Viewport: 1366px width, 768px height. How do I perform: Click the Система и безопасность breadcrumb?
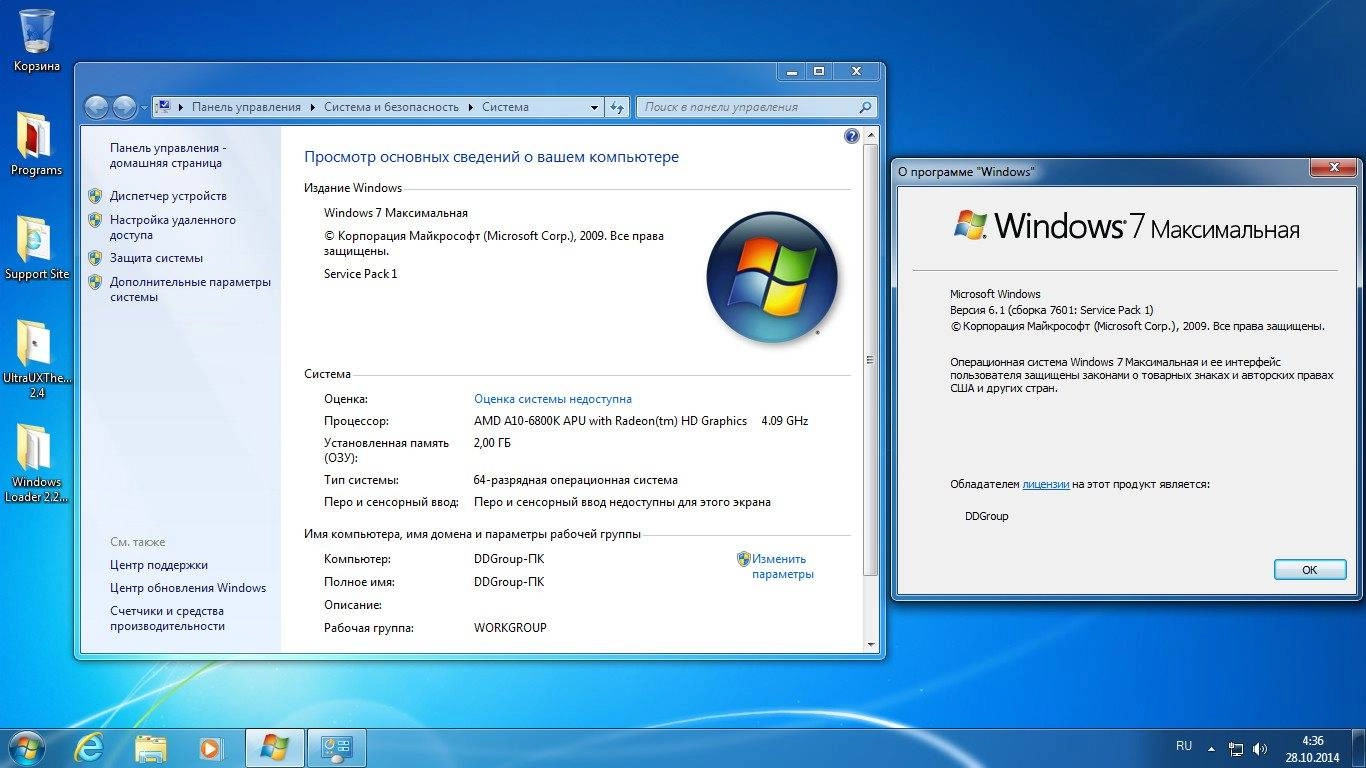[391, 107]
